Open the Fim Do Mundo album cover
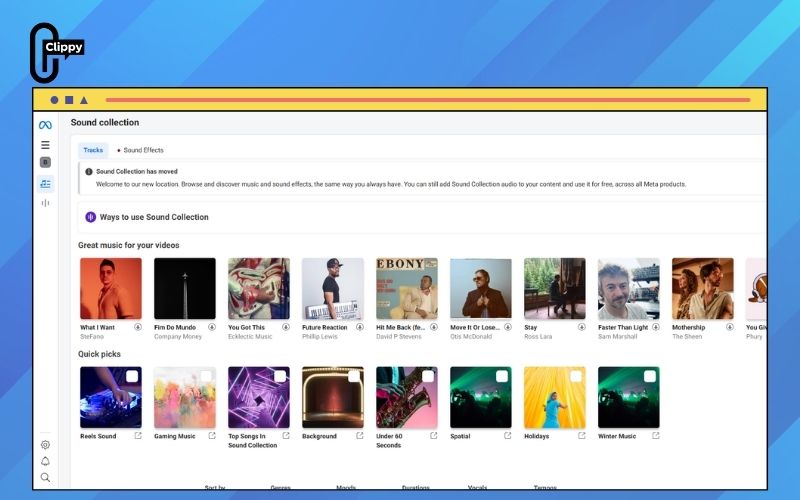800x500 pixels. (185, 288)
